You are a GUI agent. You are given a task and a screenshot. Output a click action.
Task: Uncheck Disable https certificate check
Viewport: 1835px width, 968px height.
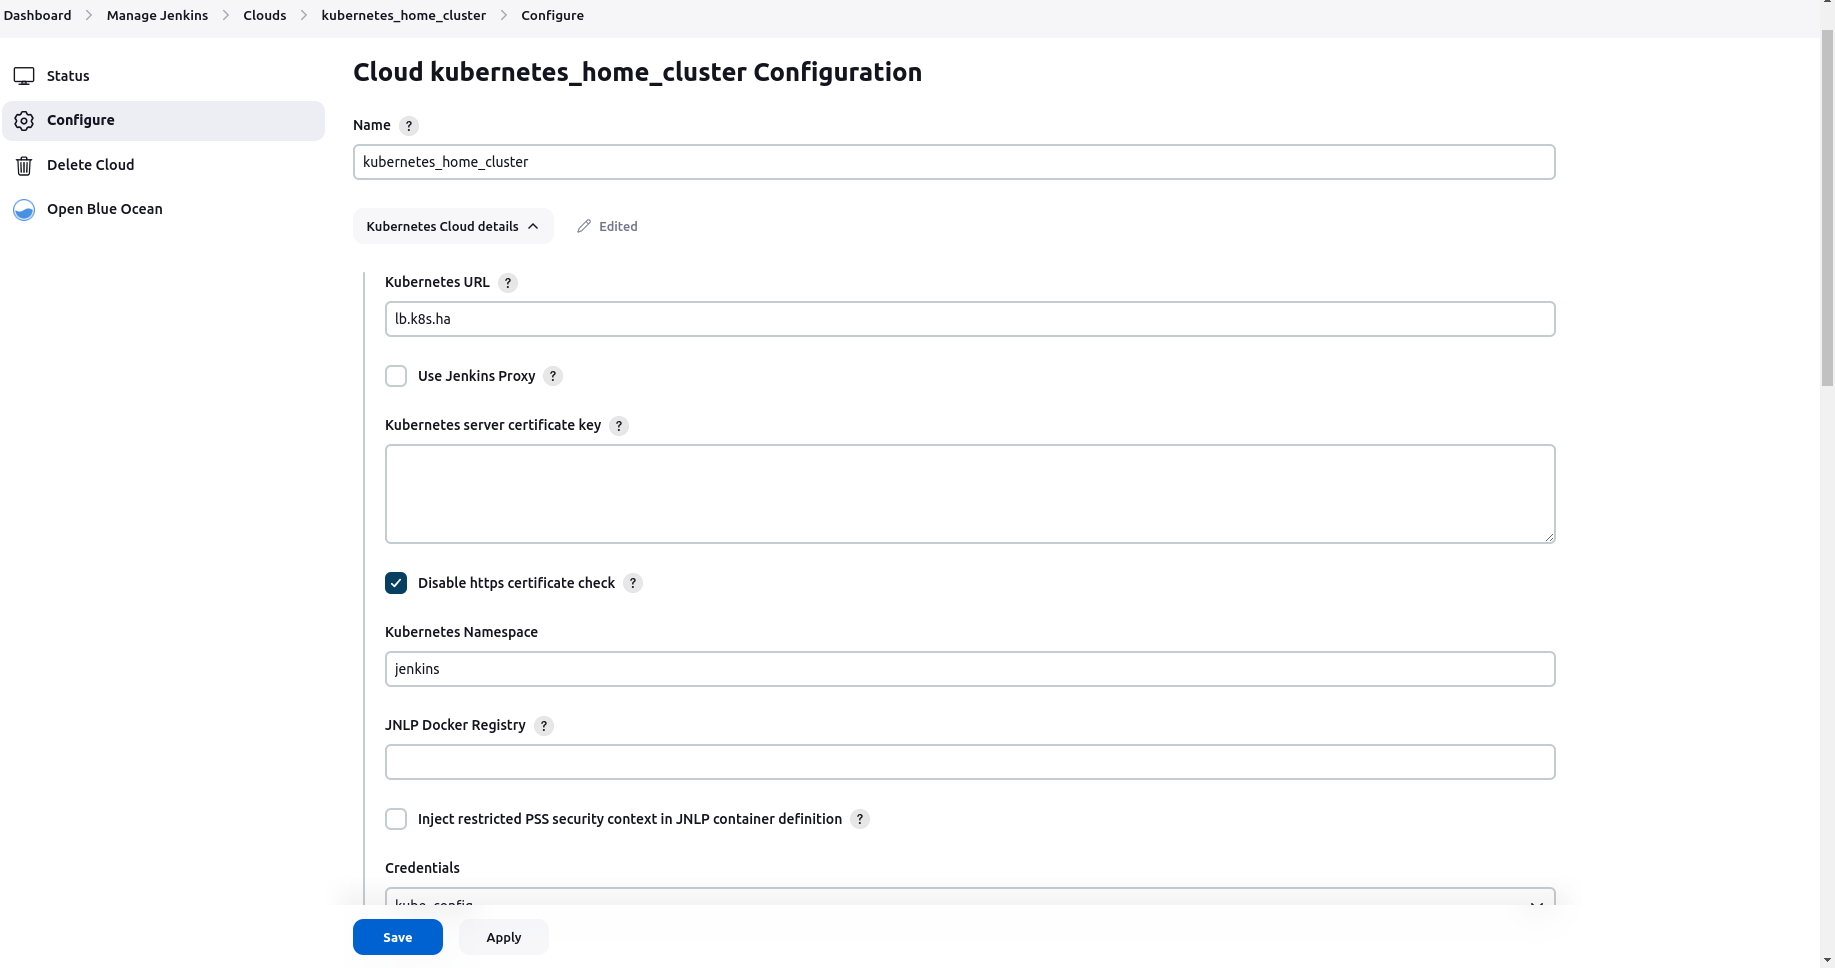click(396, 583)
